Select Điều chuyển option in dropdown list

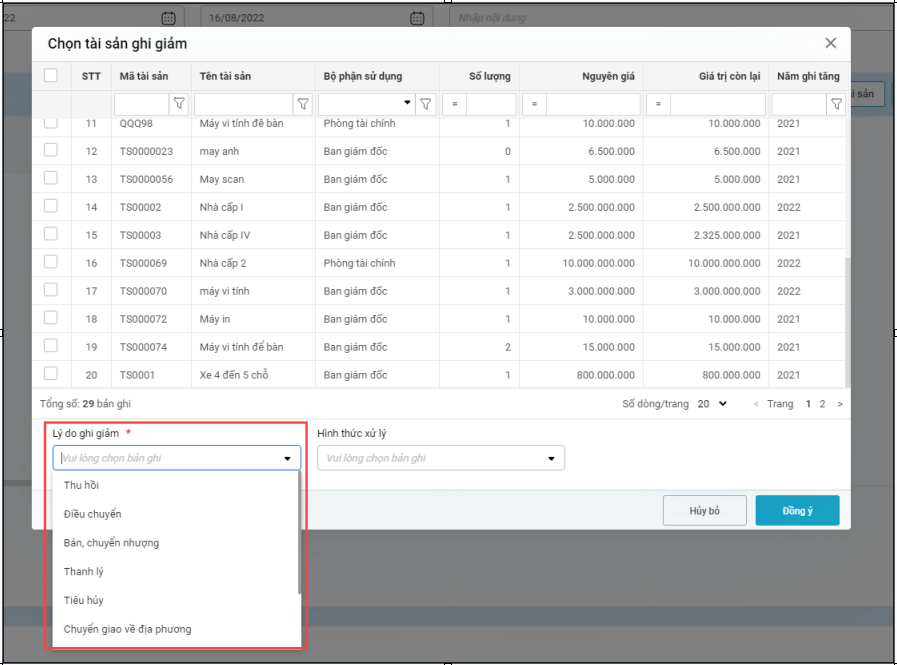tap(92, 514)
